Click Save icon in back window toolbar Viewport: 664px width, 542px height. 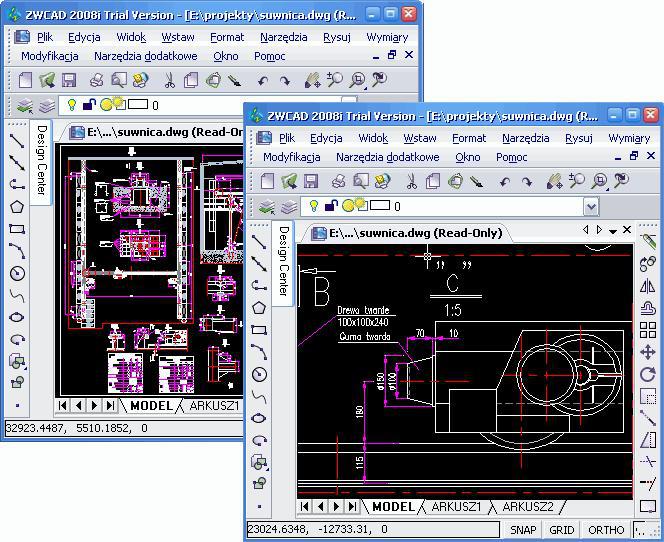[69, 80]
